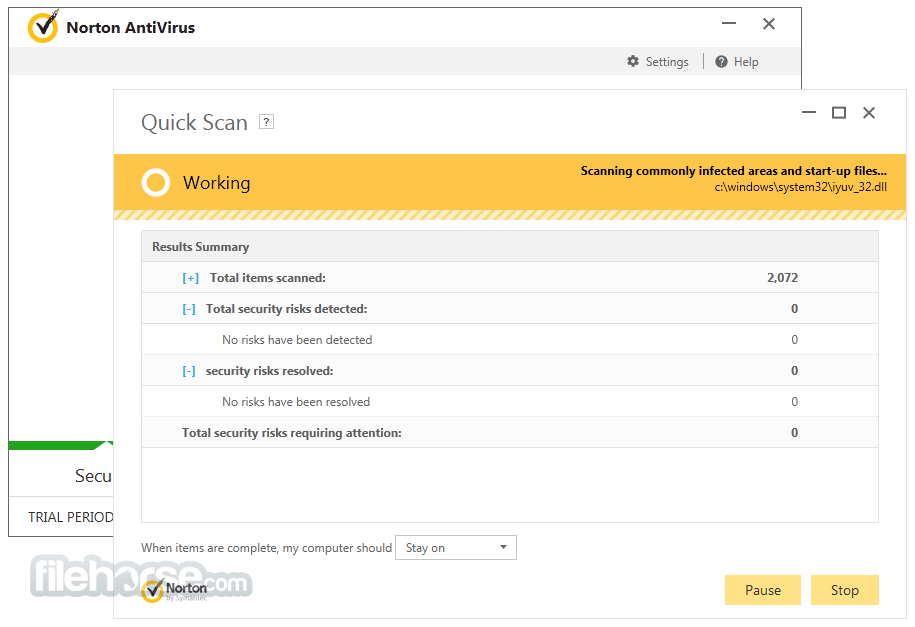This screenshot has width=915, height=627.
Task: Minimize the Norton AntiVirus main window
Action: pos(729,24)
